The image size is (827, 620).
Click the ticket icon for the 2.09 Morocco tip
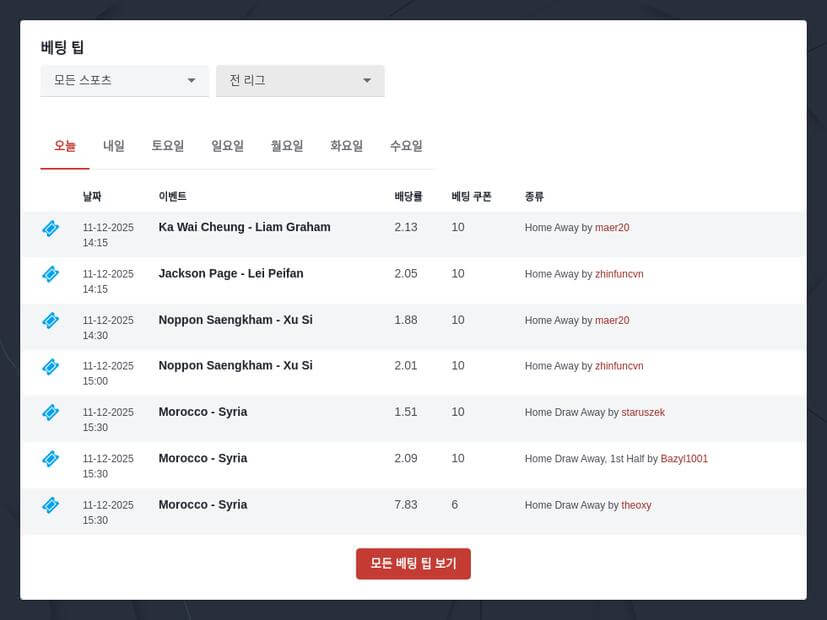pos(50,459)
